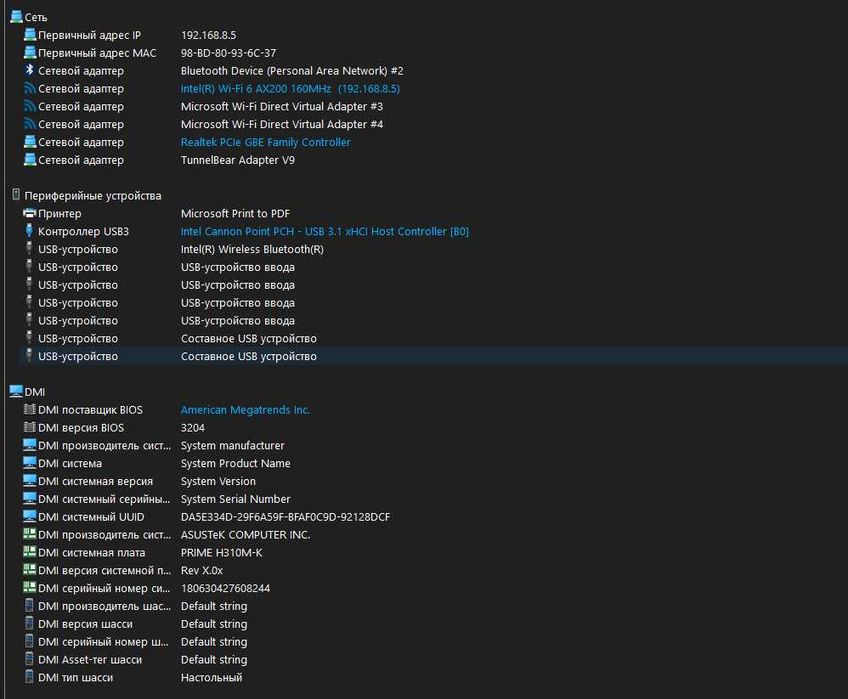848x699 pixels.
Task: Click the Сеть section network icon
Action: tap(16, 17)
